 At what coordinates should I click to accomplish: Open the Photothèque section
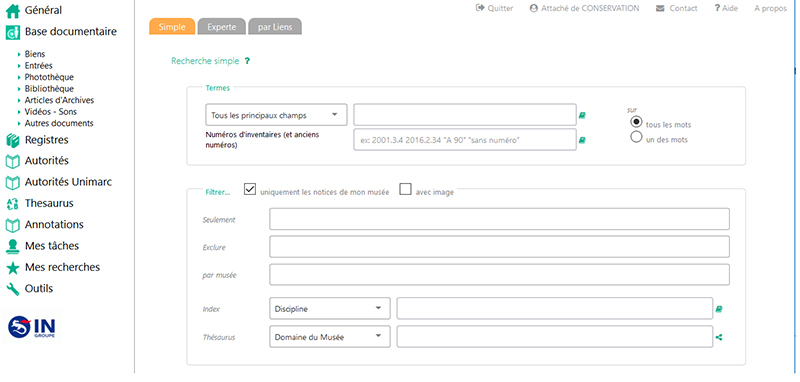49,78
